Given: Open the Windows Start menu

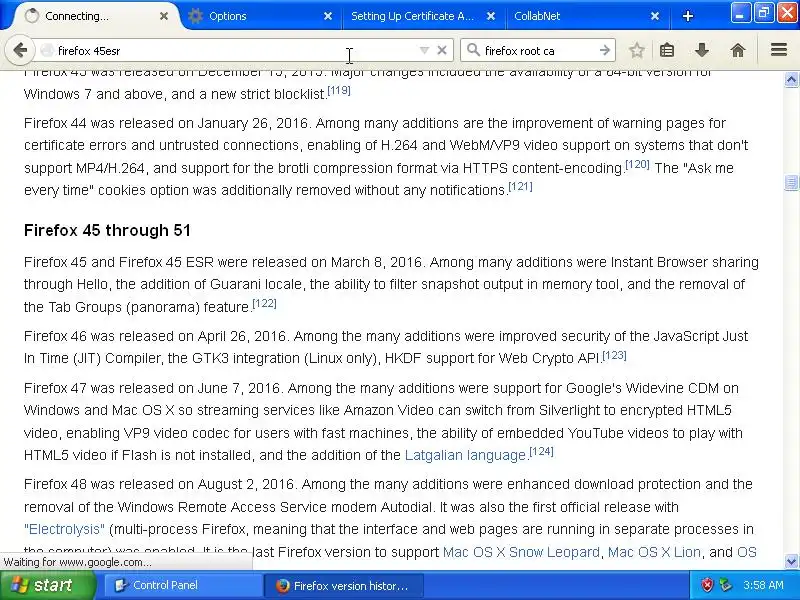Looking at the screenshot, I should (47, 585).
